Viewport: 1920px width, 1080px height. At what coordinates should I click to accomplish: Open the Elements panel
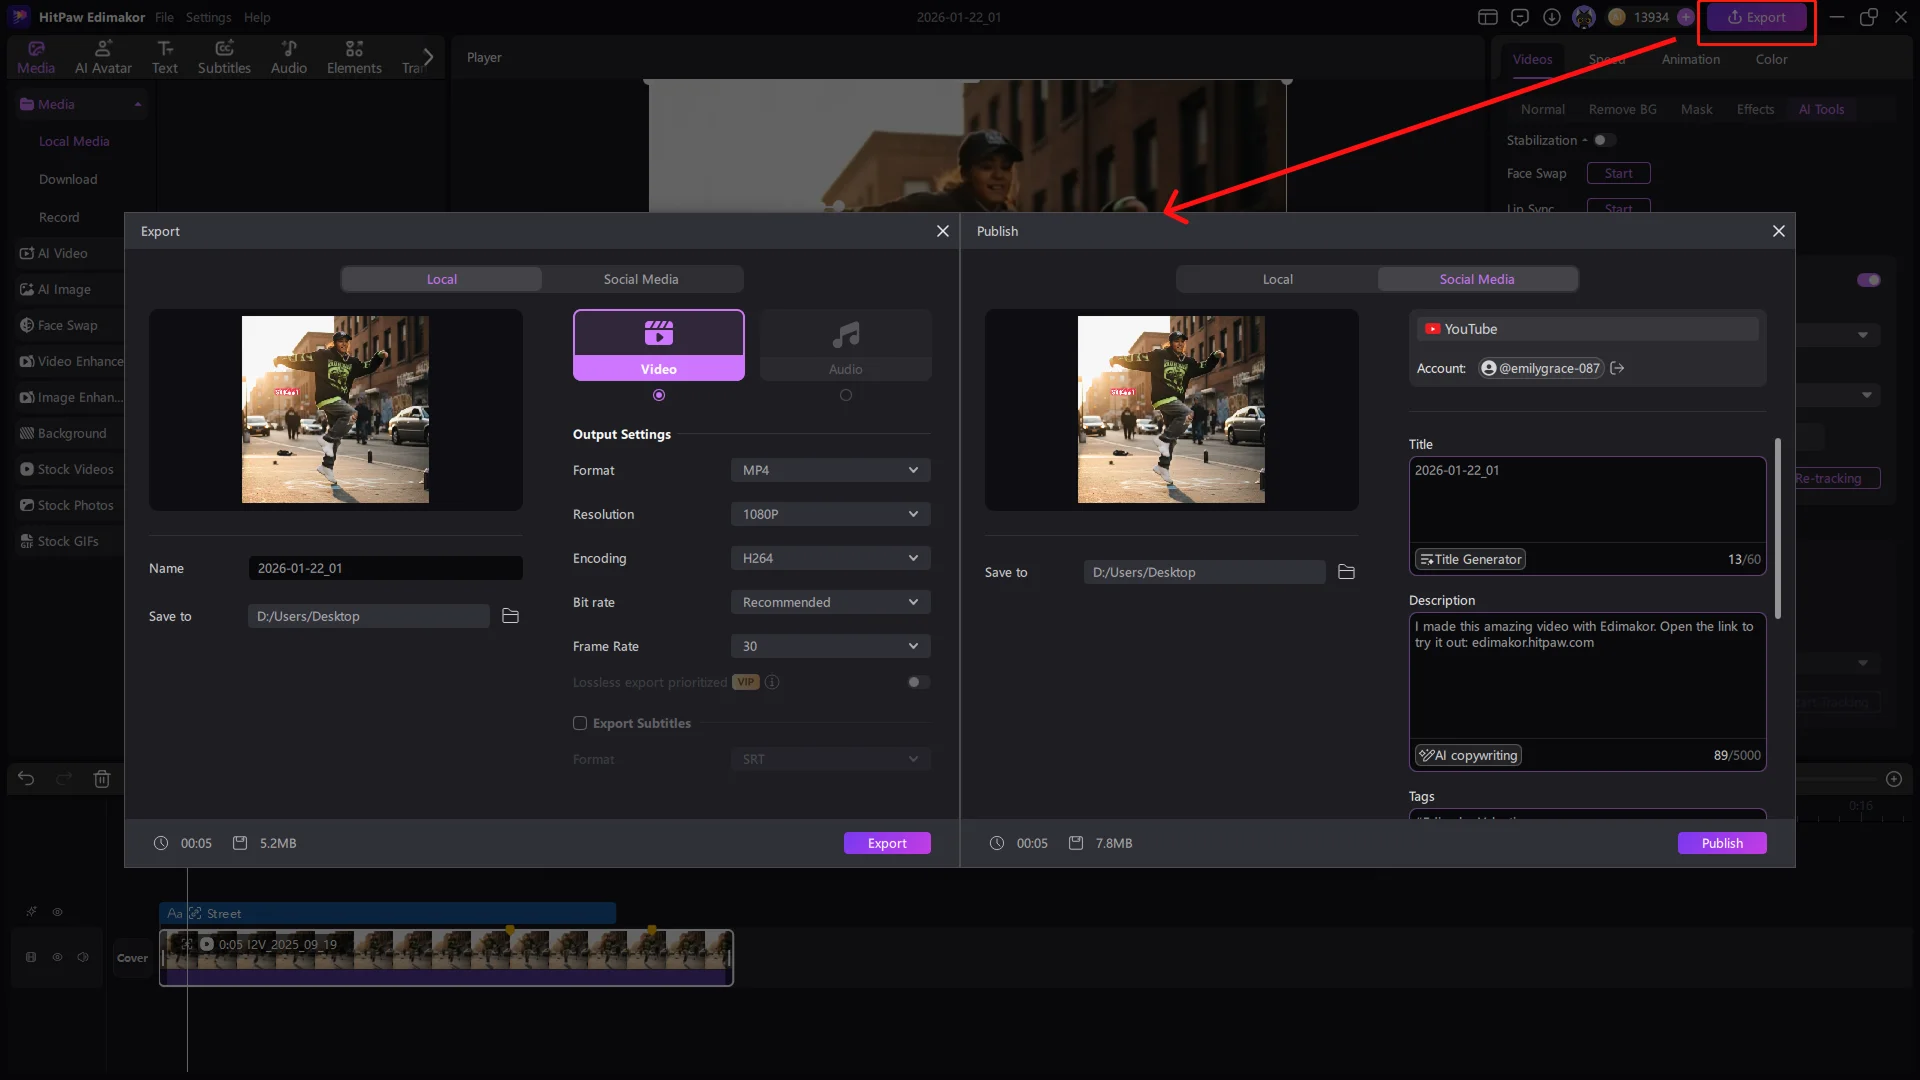[x=353, y=56]
